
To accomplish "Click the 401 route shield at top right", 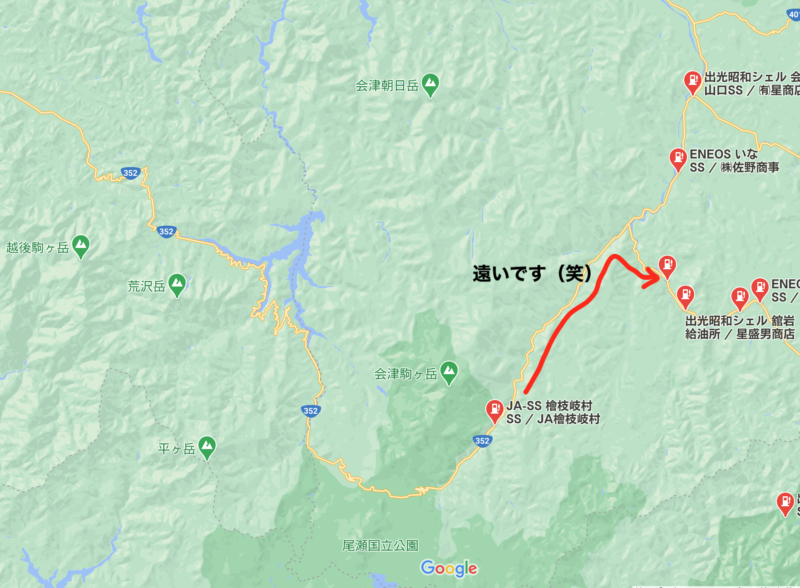I will coord(793,15).
